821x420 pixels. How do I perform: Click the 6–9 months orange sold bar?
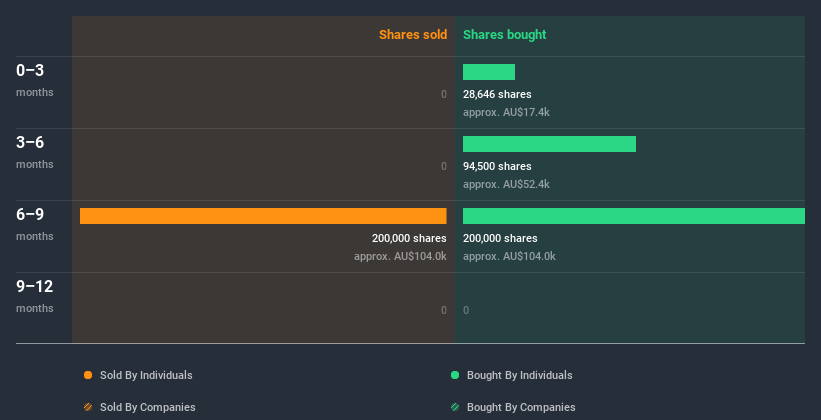(x=263, y=216)
